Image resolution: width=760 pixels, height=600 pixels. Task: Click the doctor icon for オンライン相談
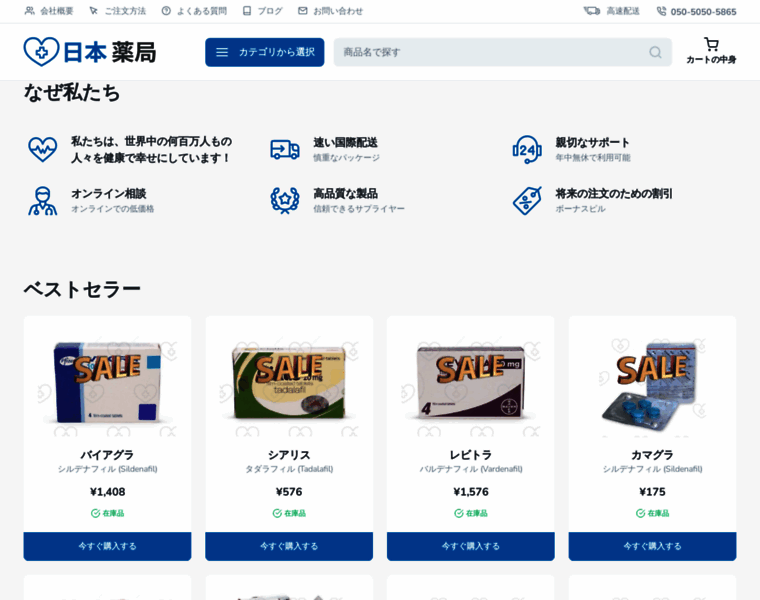[x=43, y=201]
